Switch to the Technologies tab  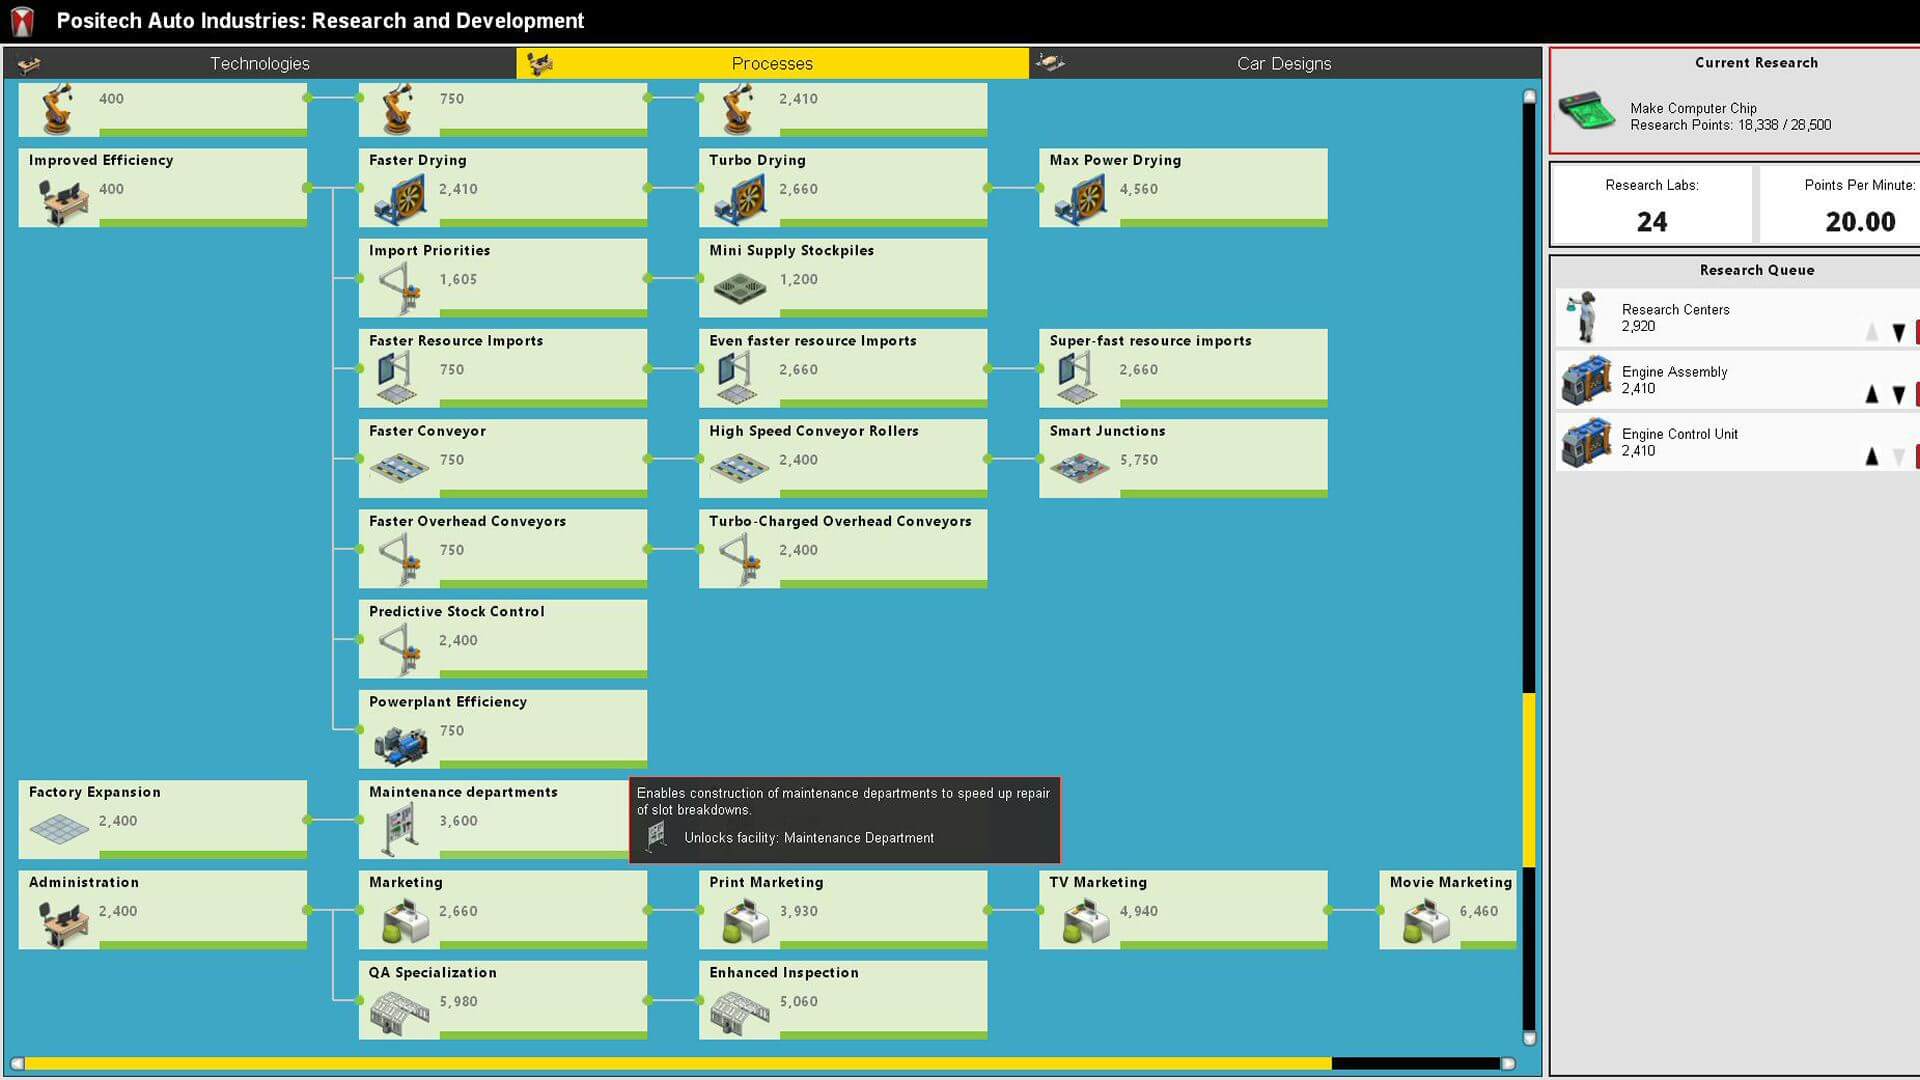(260, 63)
